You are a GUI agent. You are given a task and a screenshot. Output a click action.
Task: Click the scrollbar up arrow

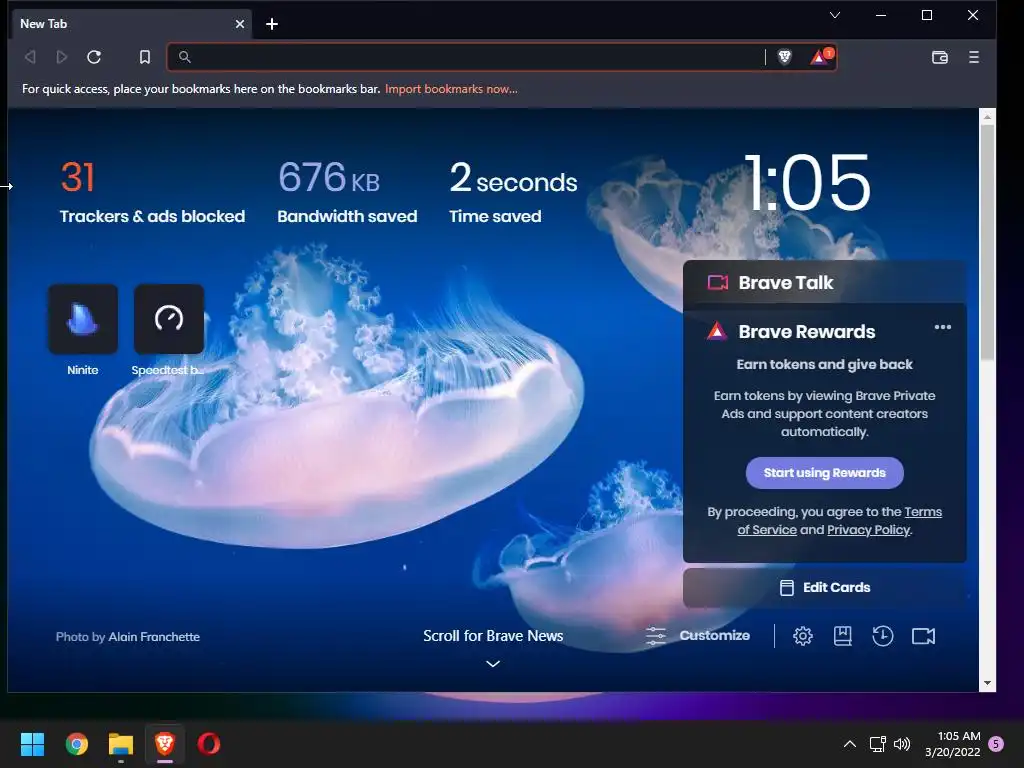pyautogui.click(x=987, y=117)
